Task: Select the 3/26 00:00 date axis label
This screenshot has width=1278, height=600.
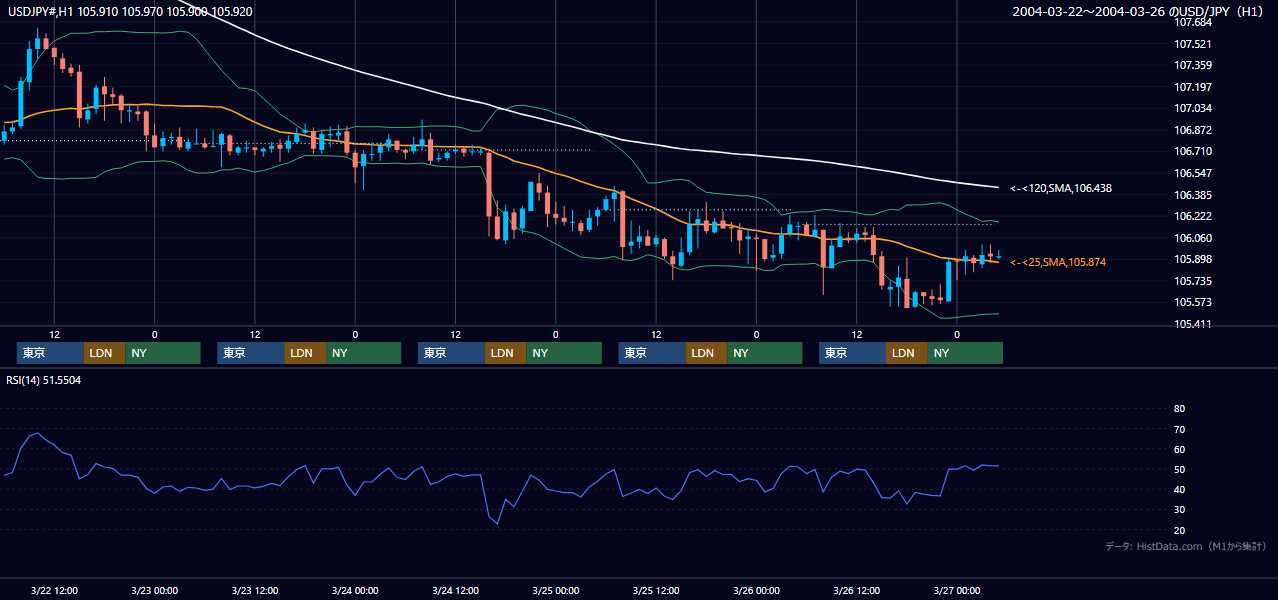Action: pyautogui.click(x=757, y=591)
